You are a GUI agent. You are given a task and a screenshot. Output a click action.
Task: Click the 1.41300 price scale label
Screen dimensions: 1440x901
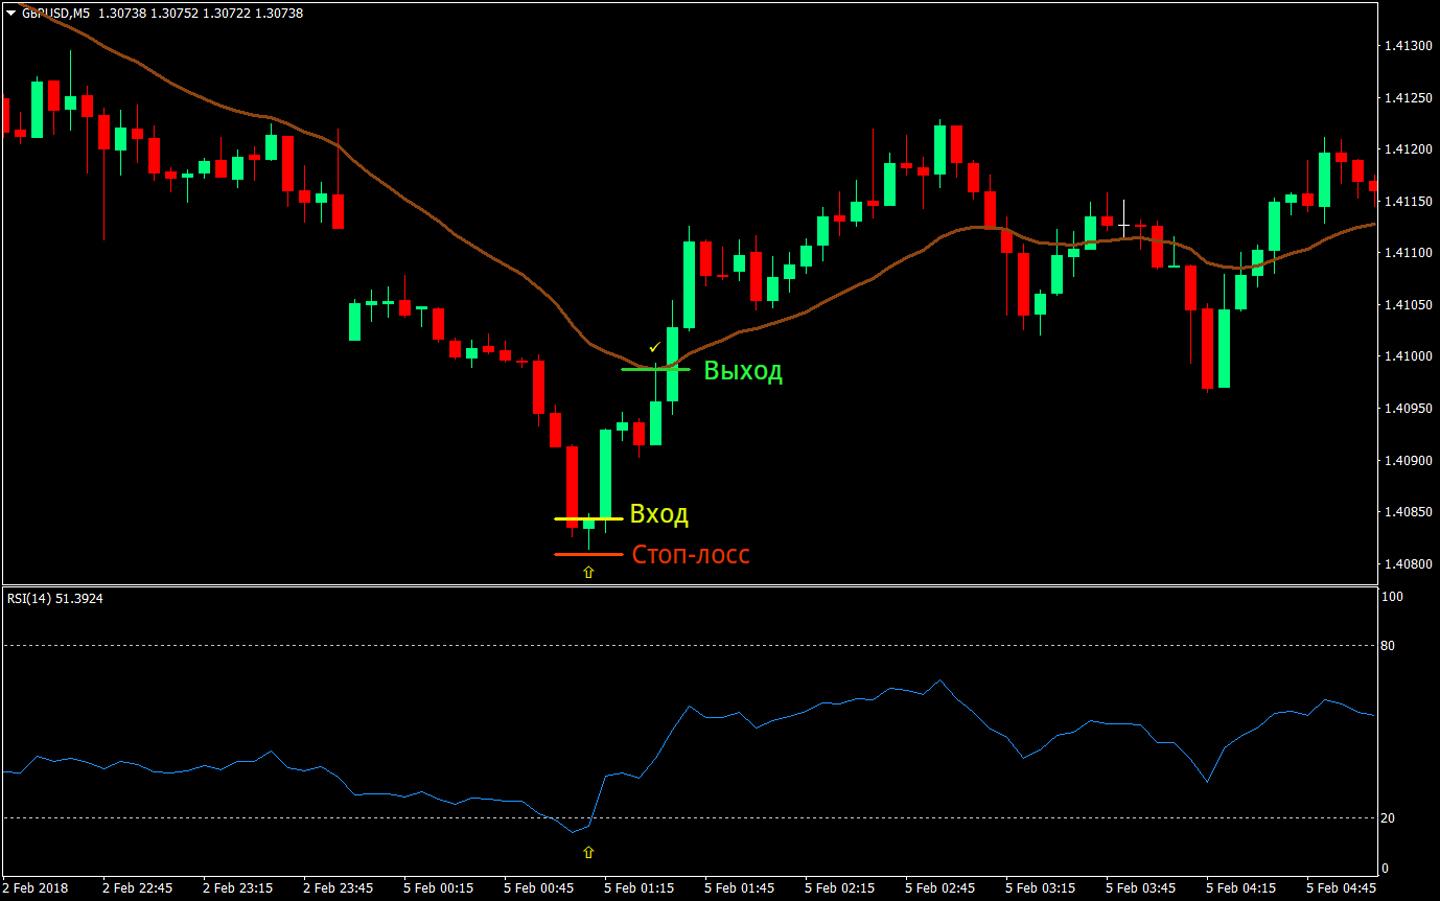click(1407, 46)
